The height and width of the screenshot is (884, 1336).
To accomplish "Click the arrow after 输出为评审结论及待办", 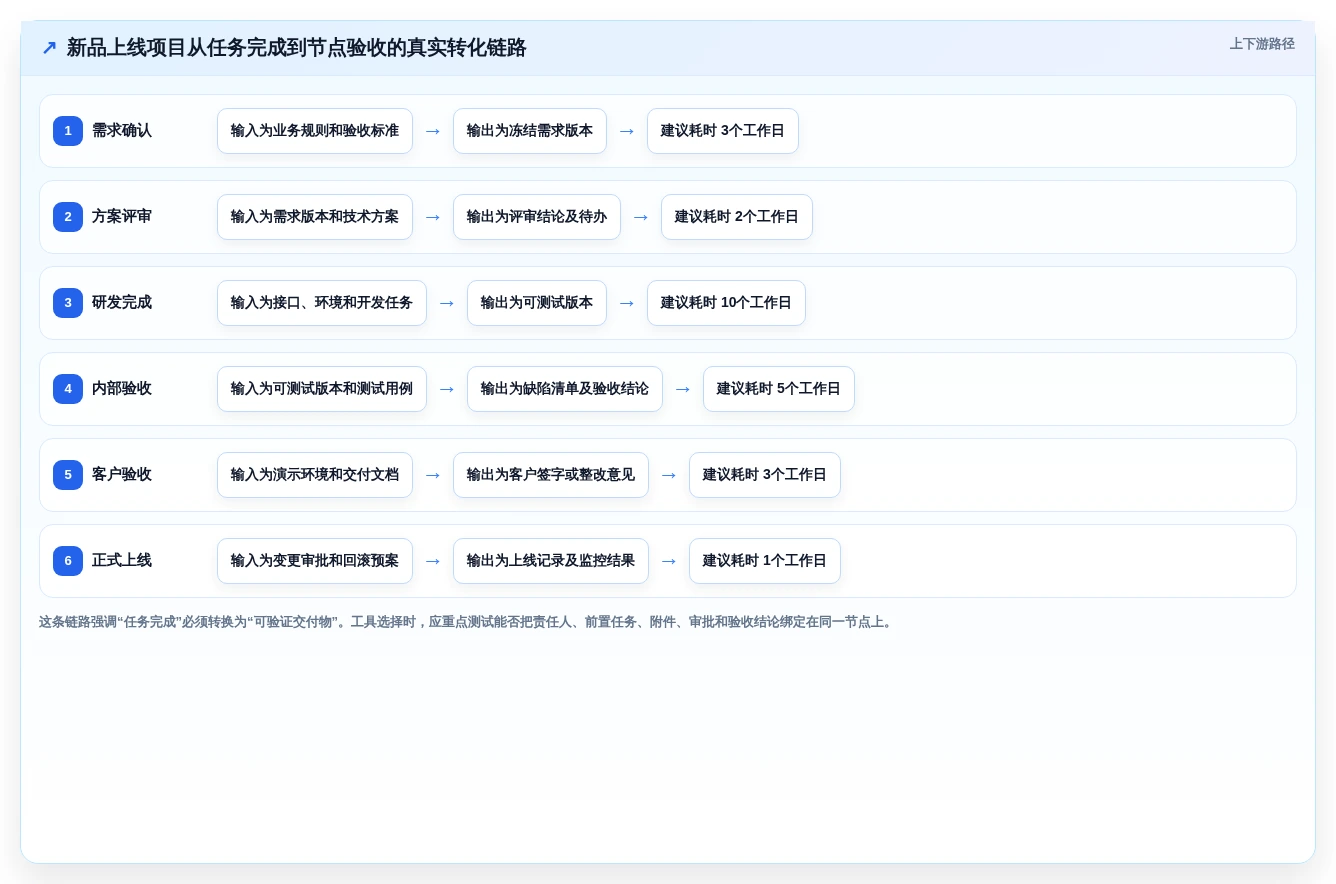I will pos(641,217).
